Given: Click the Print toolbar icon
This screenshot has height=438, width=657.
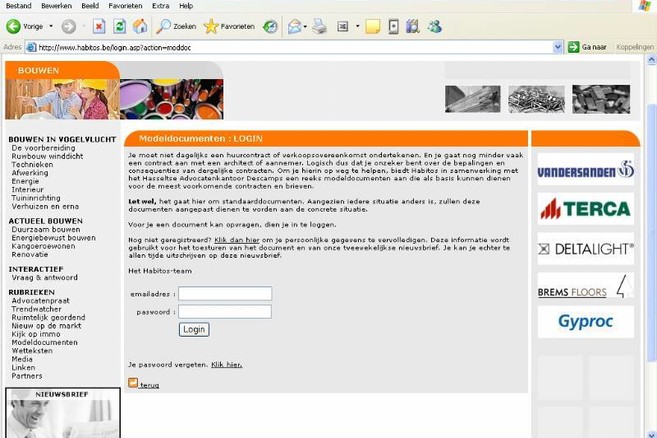Looking at the screenshot, I should click(x=319, y=27).
